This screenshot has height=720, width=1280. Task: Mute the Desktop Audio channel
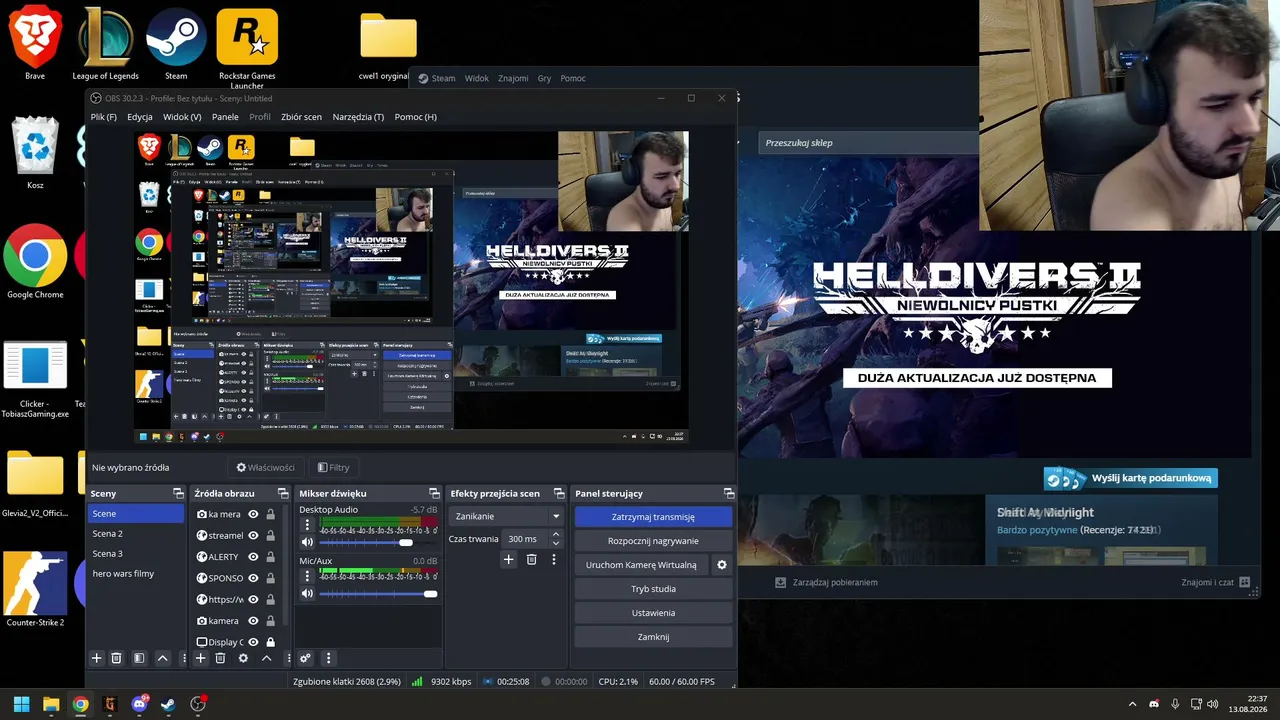point(307,542)
